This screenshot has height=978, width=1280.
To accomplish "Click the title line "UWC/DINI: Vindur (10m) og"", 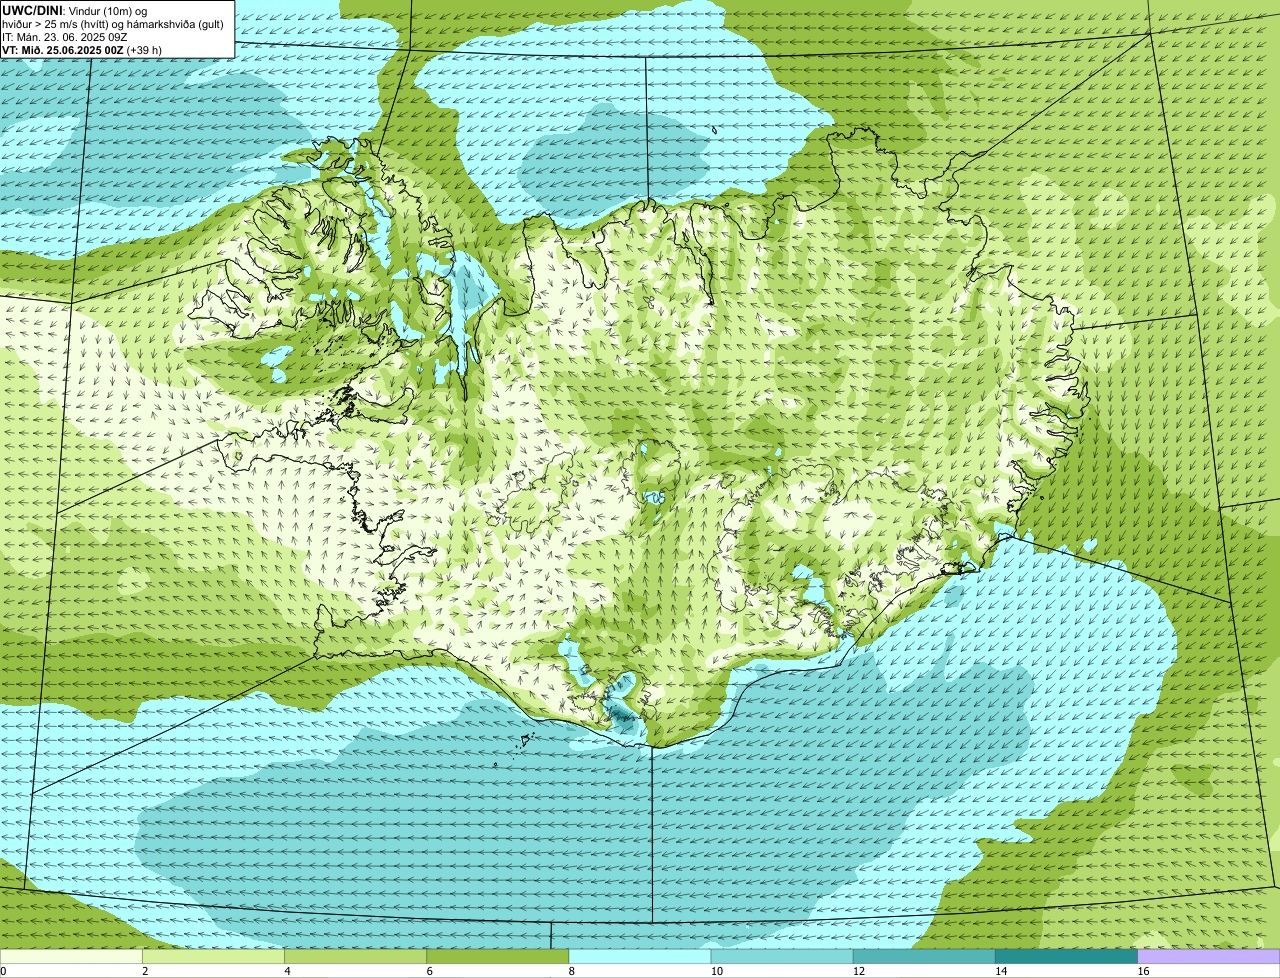I will pos(75,10).
